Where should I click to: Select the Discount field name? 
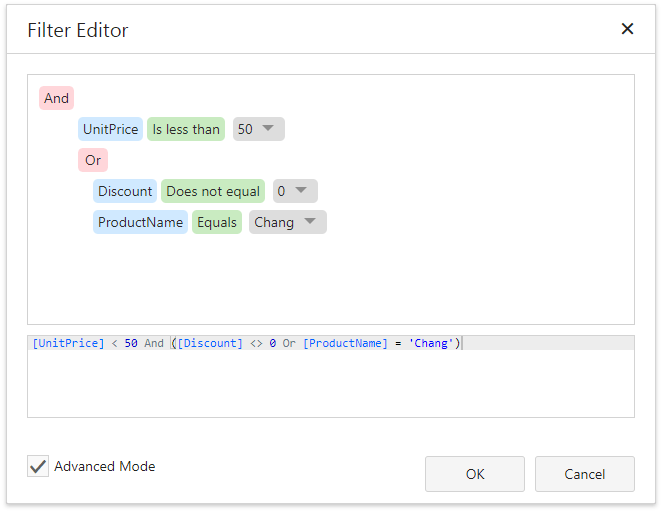[x=125, y=191]
